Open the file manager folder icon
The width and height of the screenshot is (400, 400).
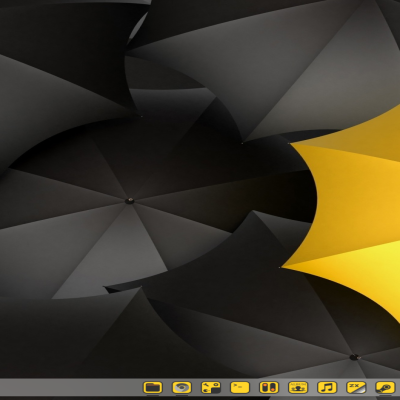click(x=153, y=387)
